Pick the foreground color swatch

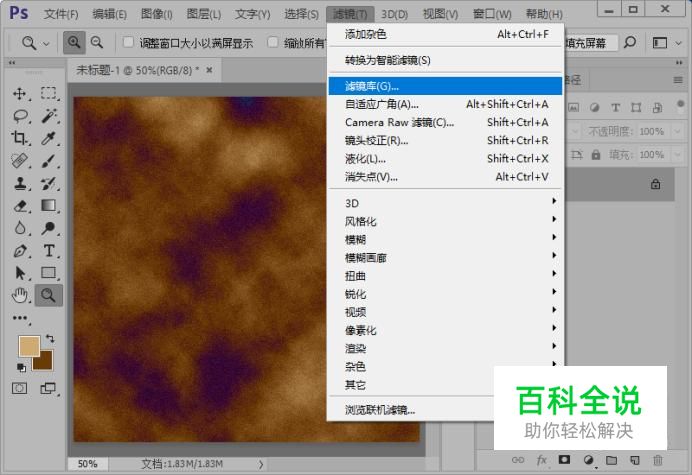(x=28, y=345)
